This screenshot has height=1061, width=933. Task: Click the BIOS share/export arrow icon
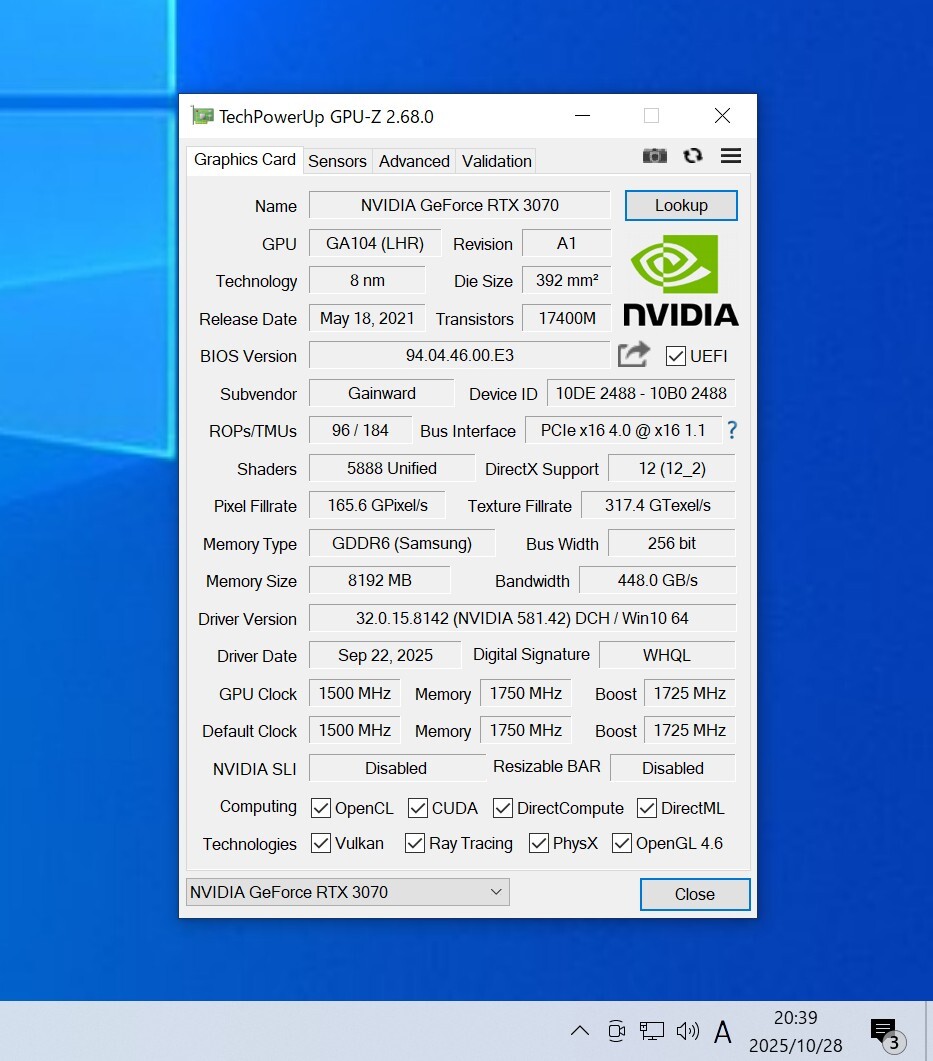coord(633,355)
